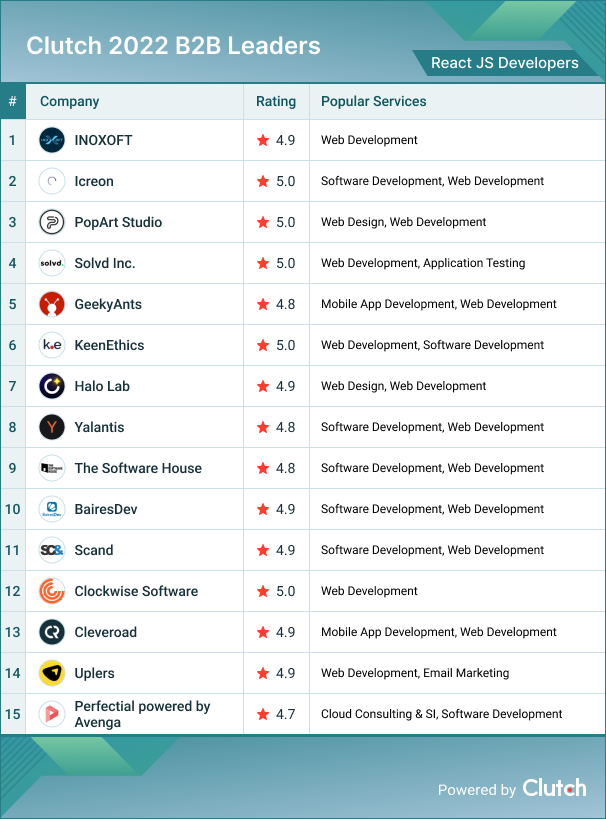Click the rating star for Halo Lab
This screenshot has width=606, height=819.
263,386
